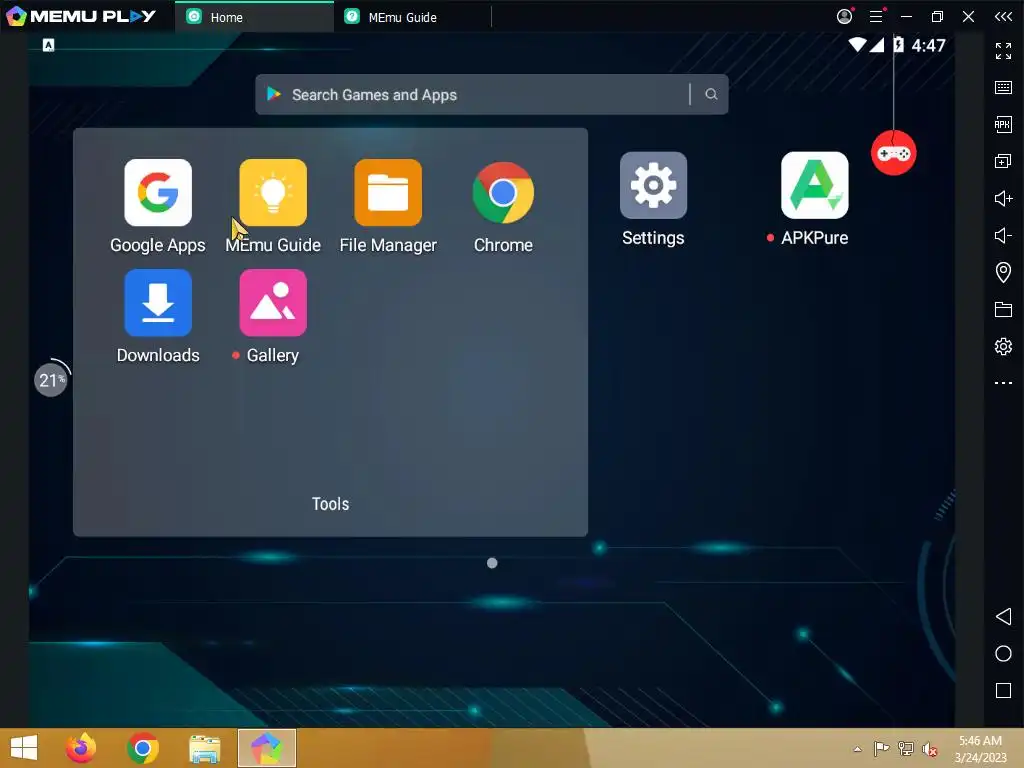Decrease the emulator volume
The height and width of the screenshot is (768, 1024).
click(1003, 235)
